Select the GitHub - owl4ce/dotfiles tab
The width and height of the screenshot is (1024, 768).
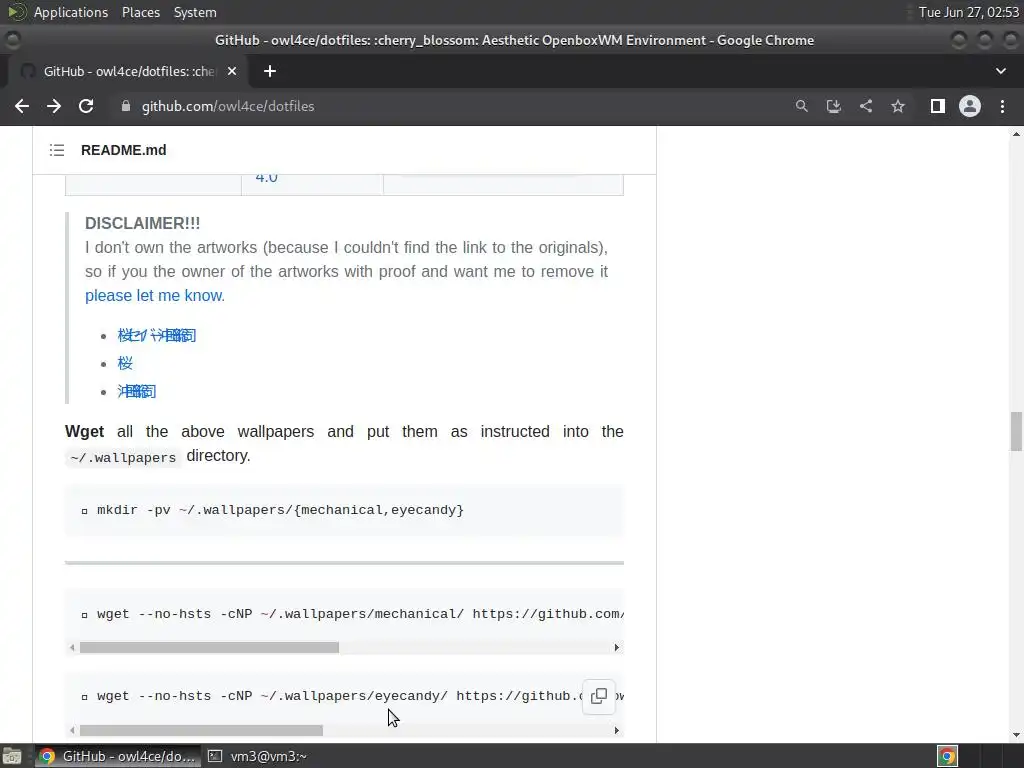click(x=129, y=71)
